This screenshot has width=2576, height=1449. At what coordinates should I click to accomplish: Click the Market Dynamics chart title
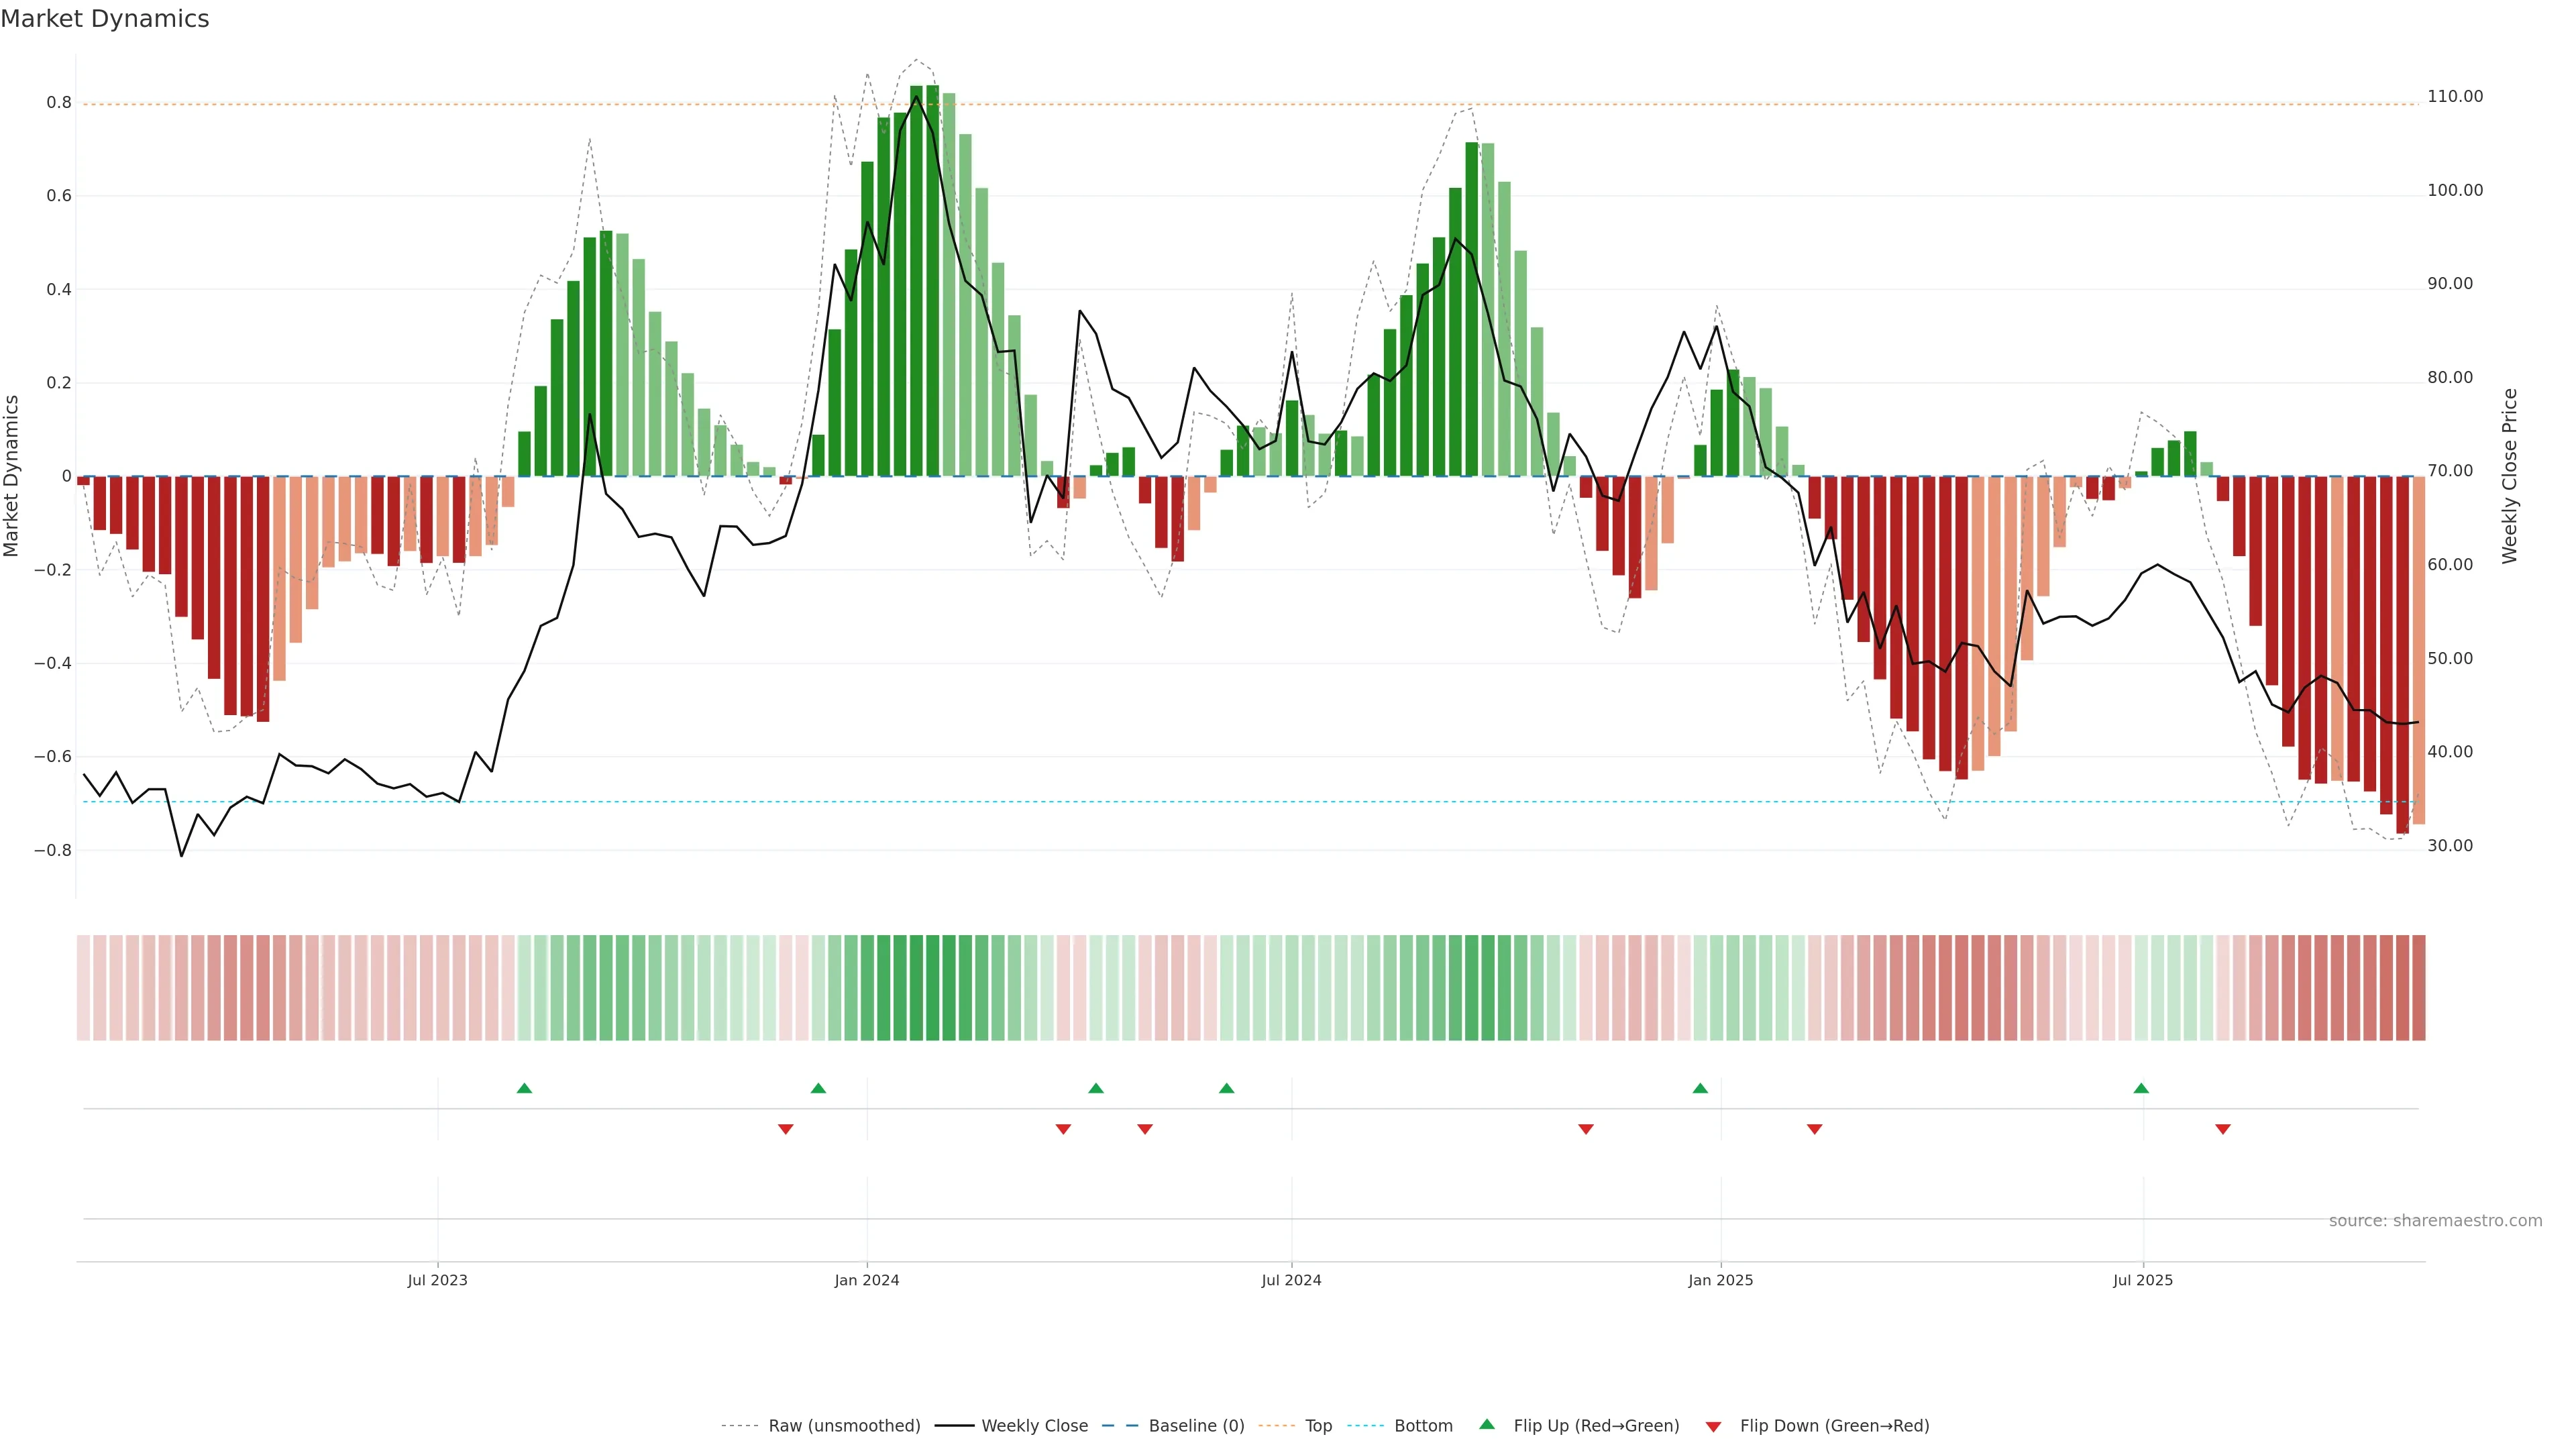(105, 19)
